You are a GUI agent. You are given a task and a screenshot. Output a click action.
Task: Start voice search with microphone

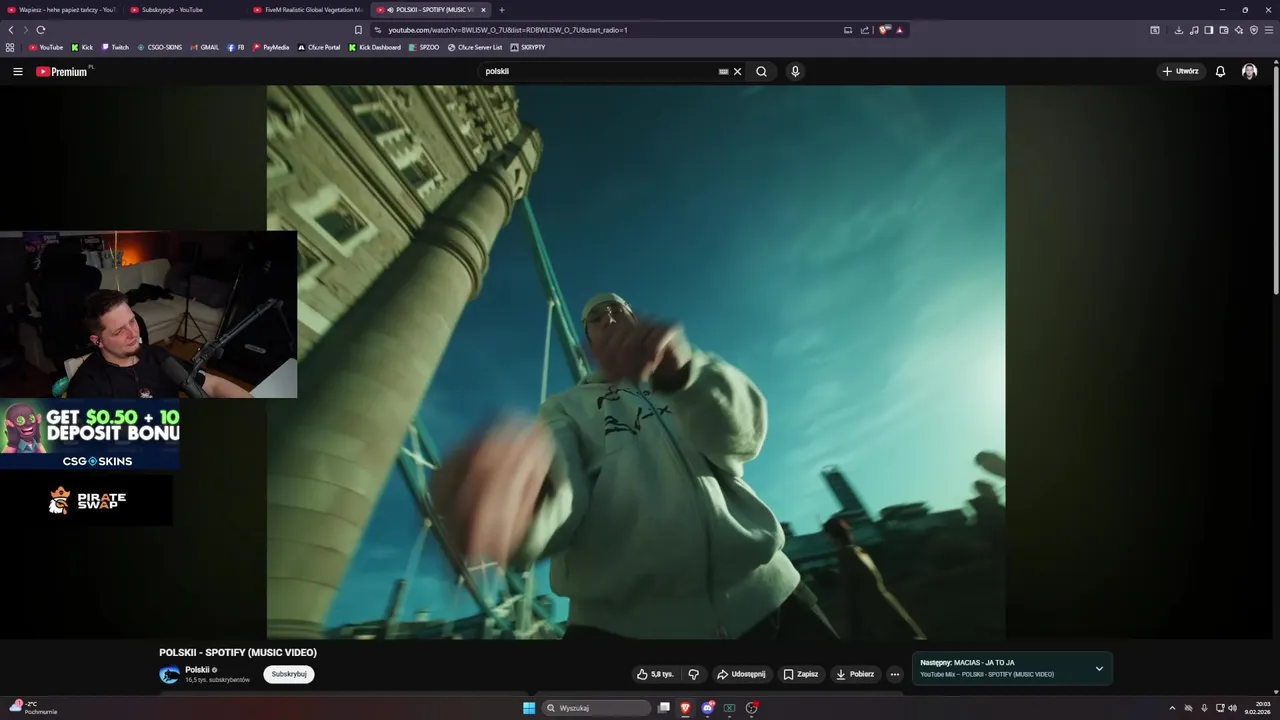[795, 72]
